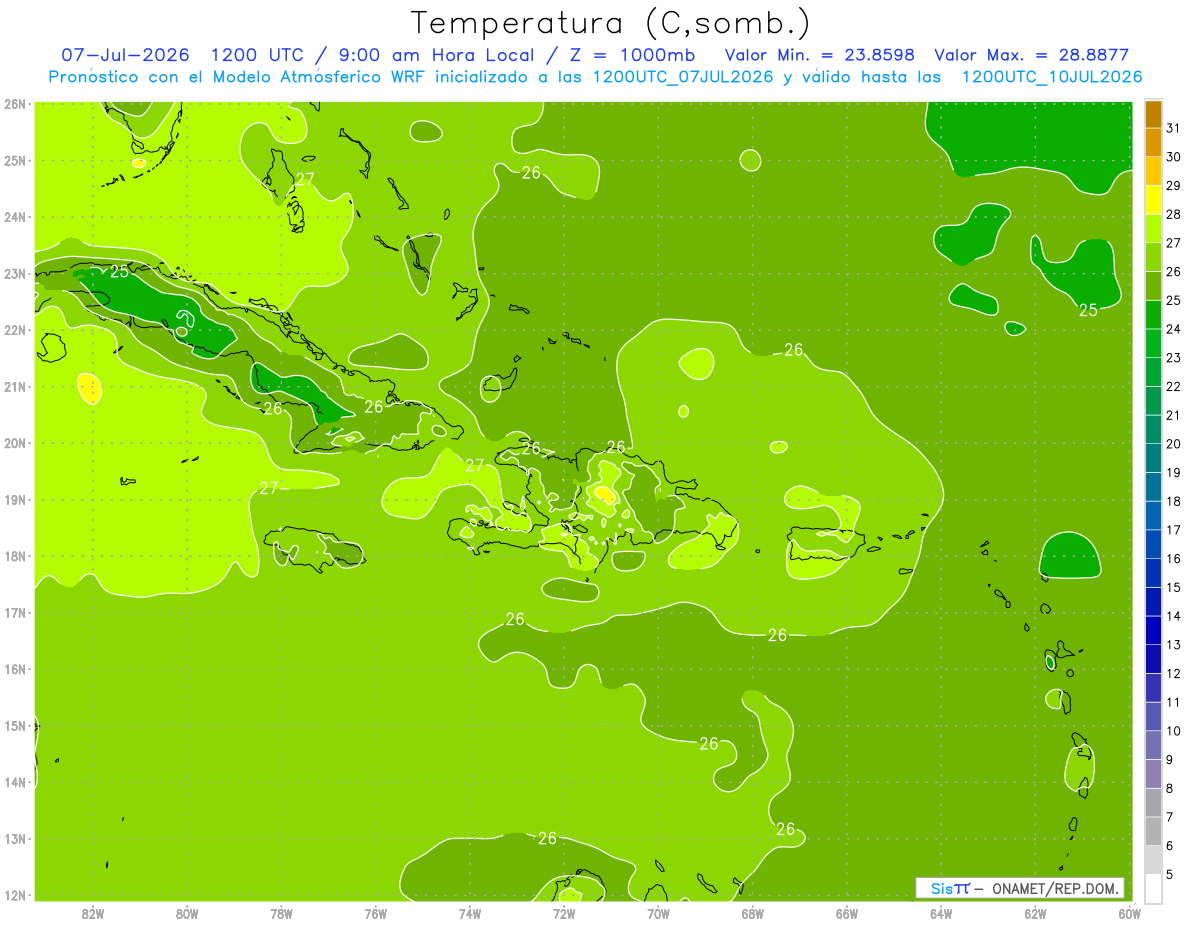Click the "14N" latitude axis label
Image resolution: width=1200 pixels, height=927 pixels.
tap(14, 782)
